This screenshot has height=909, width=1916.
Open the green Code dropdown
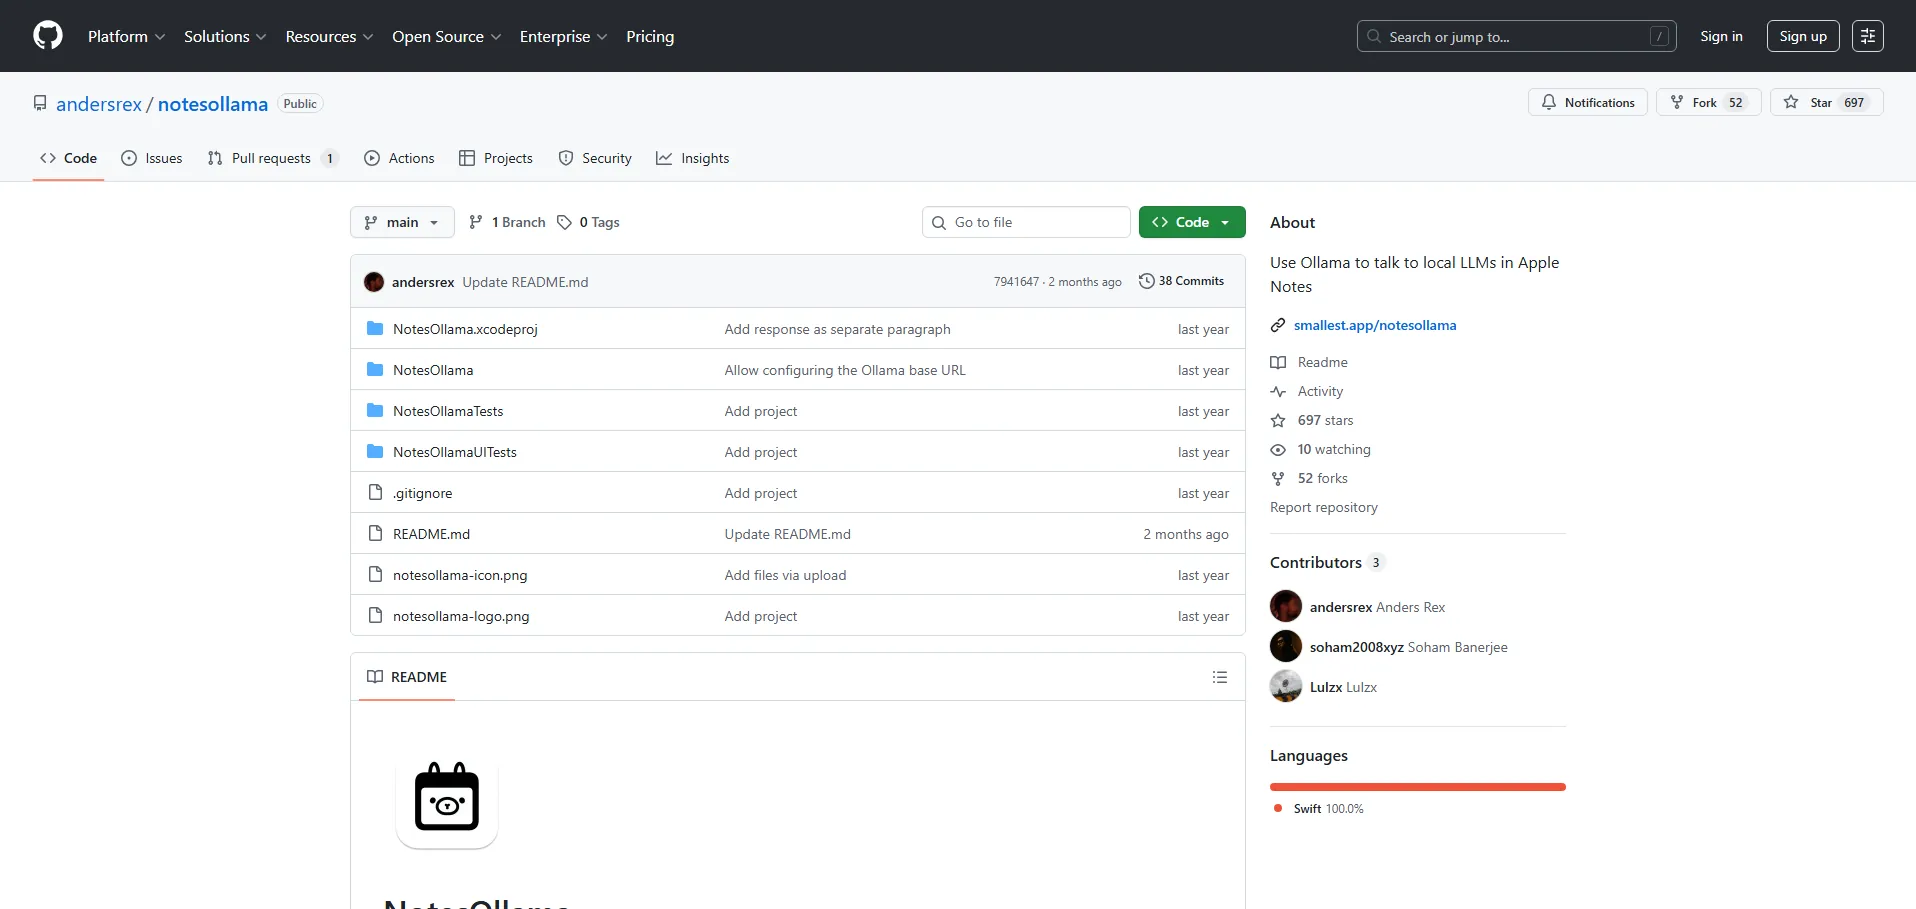coord(1191,222)
